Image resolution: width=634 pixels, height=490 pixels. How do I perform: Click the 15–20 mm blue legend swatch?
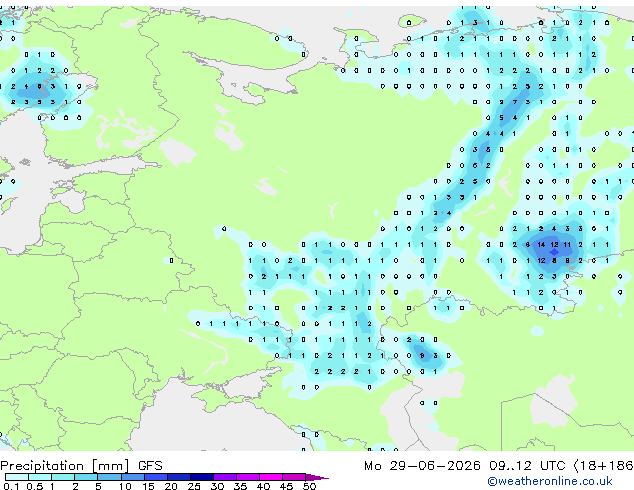155,477
